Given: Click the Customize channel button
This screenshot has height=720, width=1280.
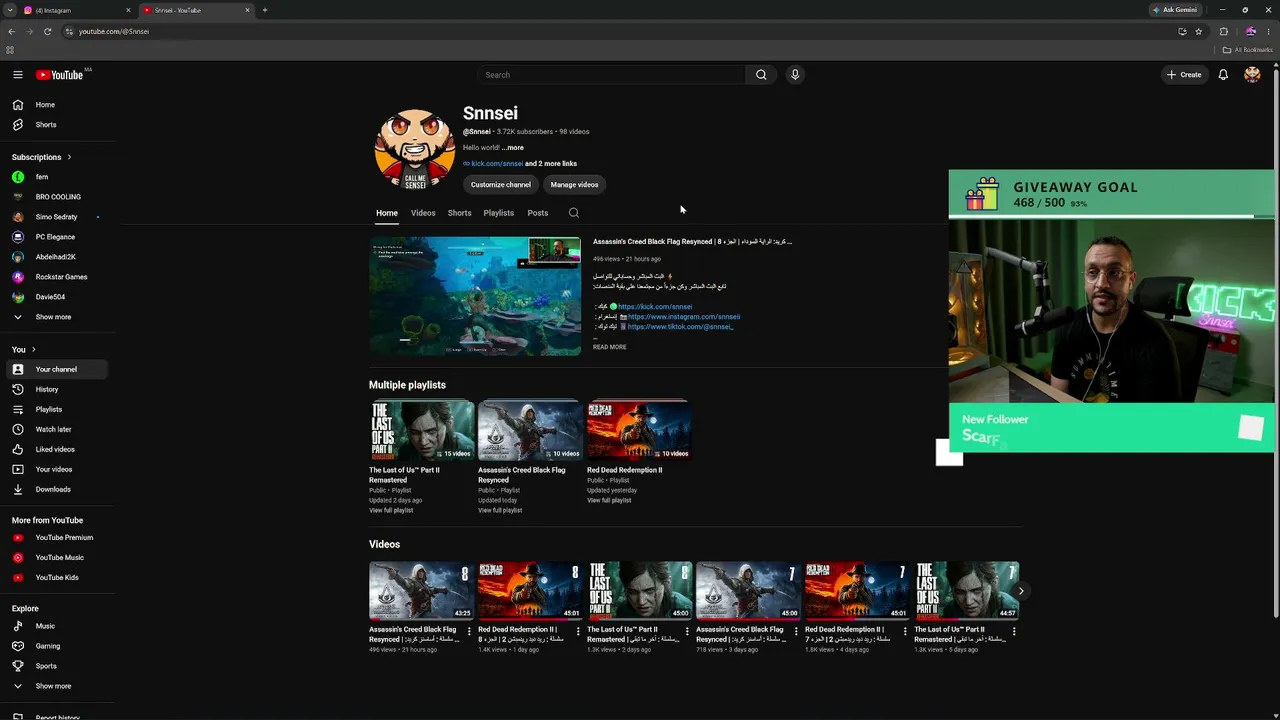Looking at the screenshot, I should pyautogui.click(x=501, y=185).
